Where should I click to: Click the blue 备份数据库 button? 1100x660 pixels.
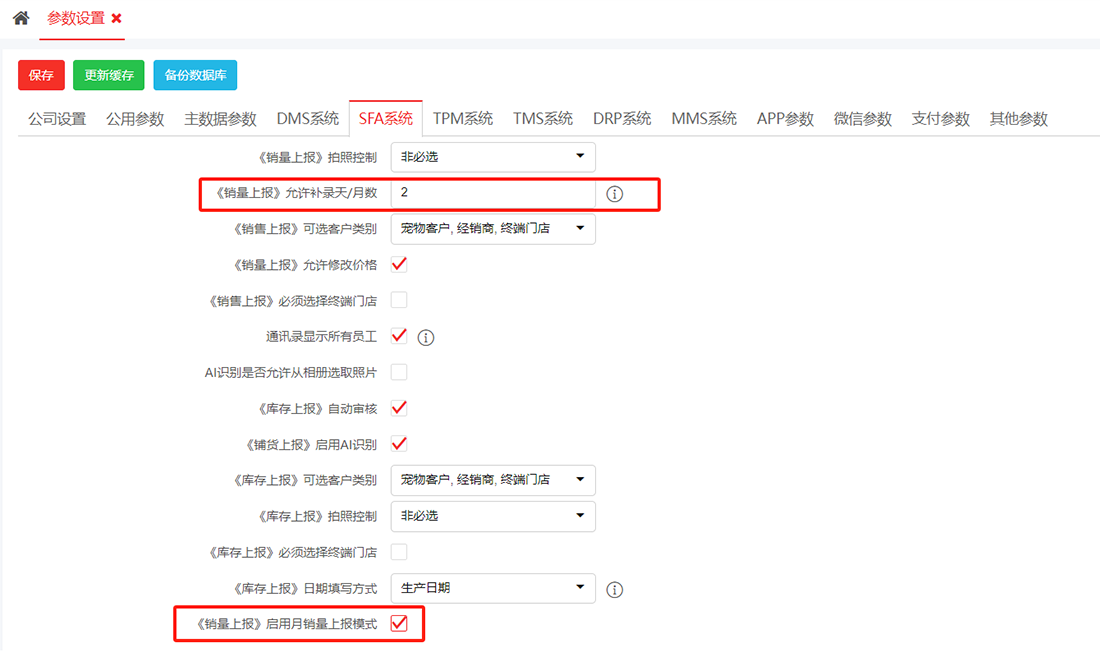point(195,75)
